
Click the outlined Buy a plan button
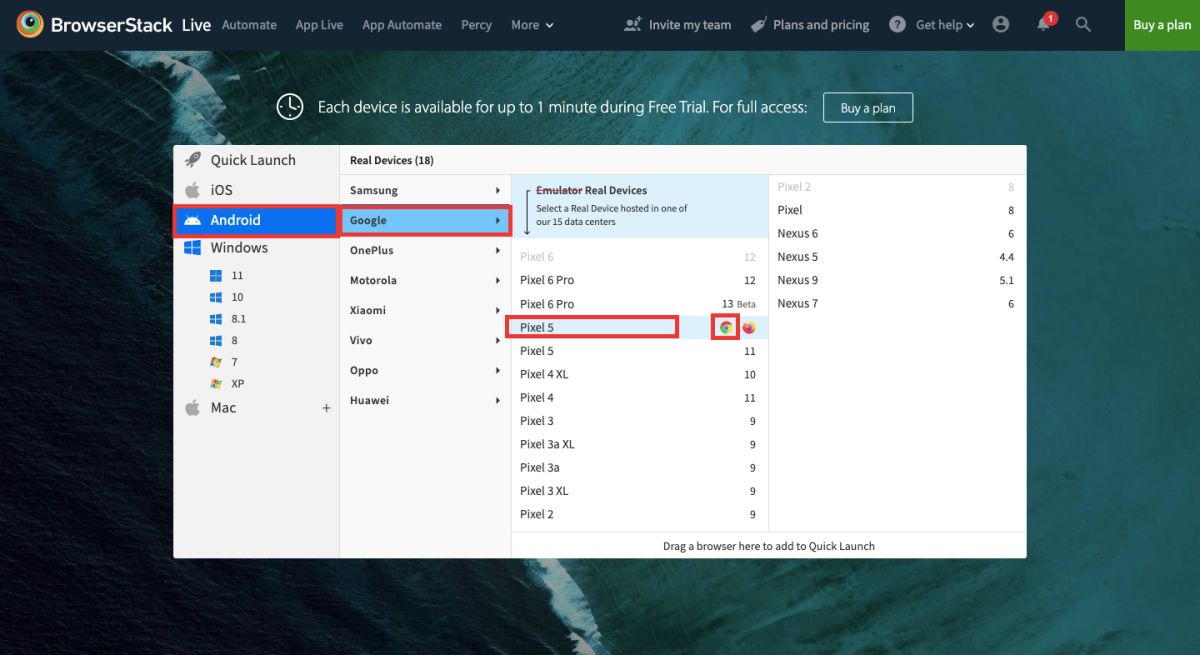point(868,108)
